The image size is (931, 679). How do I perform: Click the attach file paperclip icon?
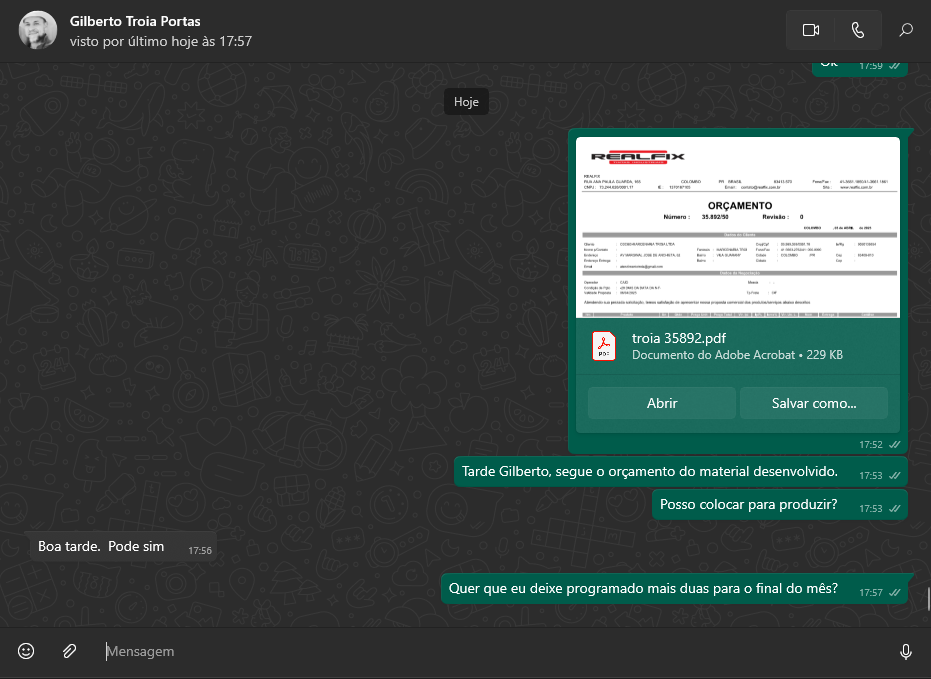click(x=69, y=651)
